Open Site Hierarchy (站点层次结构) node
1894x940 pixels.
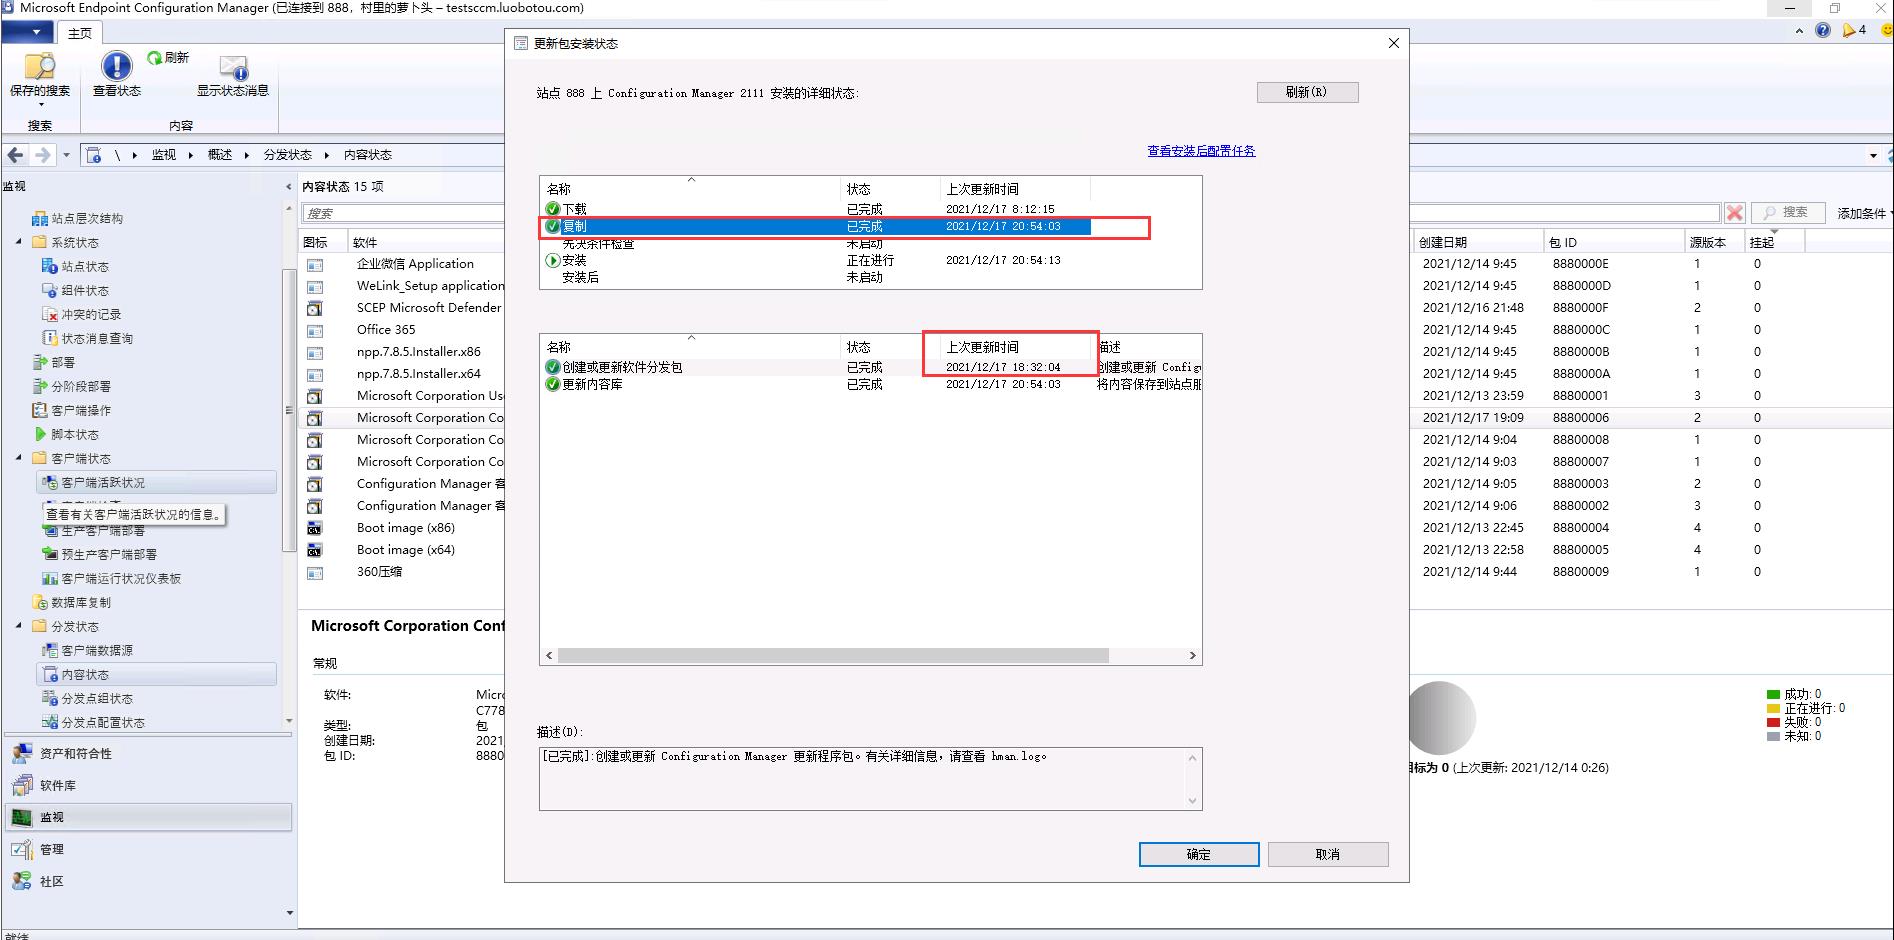77,219
